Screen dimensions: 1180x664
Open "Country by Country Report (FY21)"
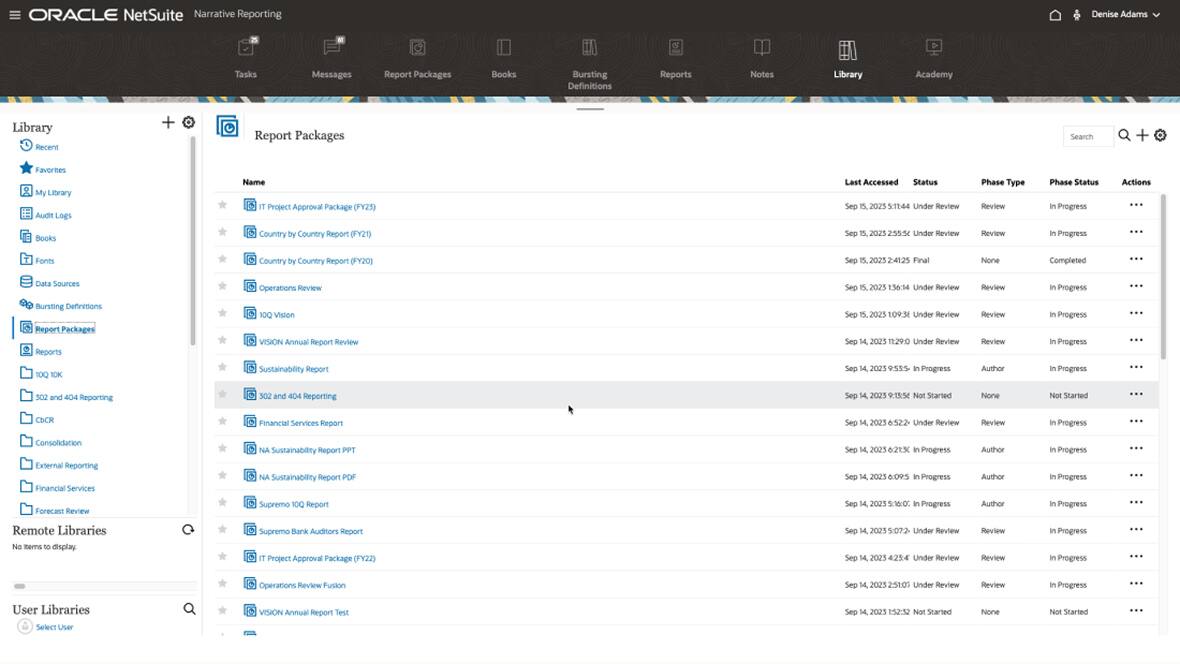pyautogui.click(x=314, y=232)
